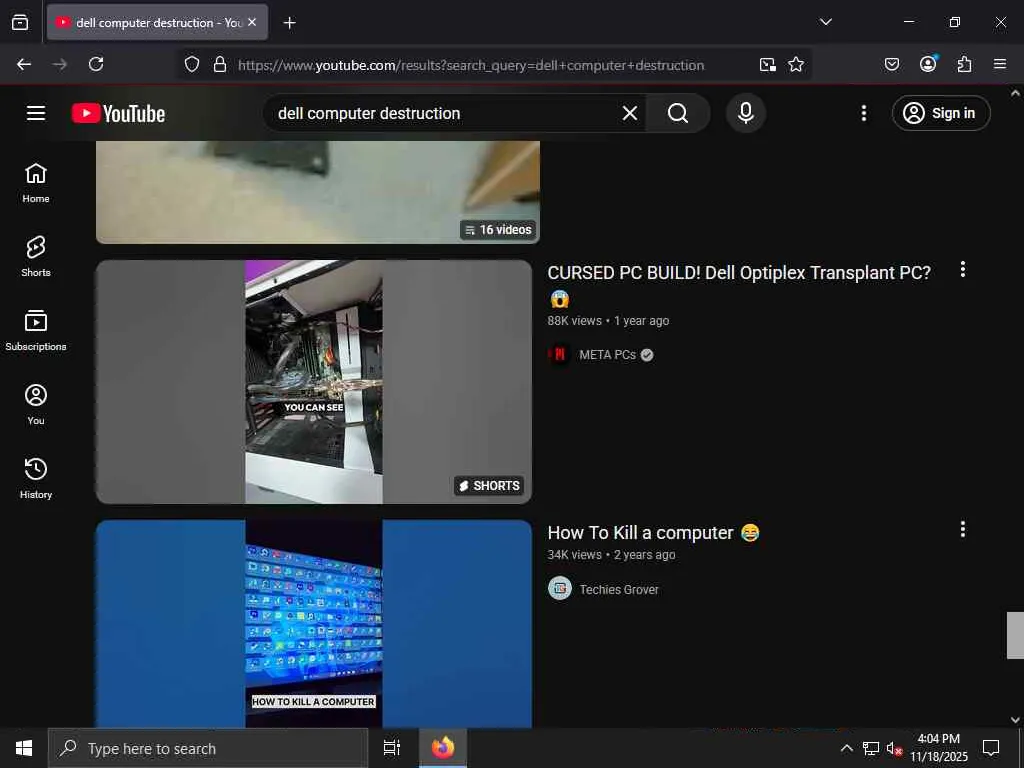Open You in the sidebar
The height and width of the screenshot is (768, 1024).
[x=36, y=404]
